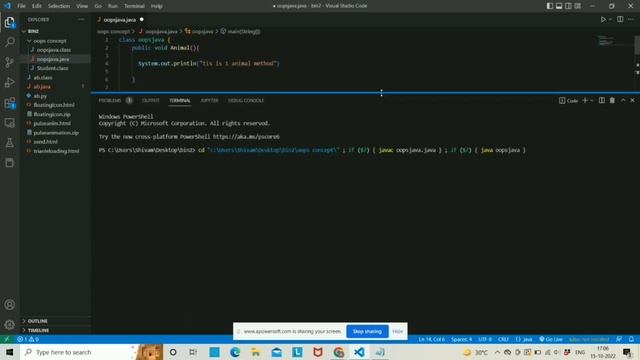
Task: Open Microsoft Edge from taskbar
Action: pos(235,352)
